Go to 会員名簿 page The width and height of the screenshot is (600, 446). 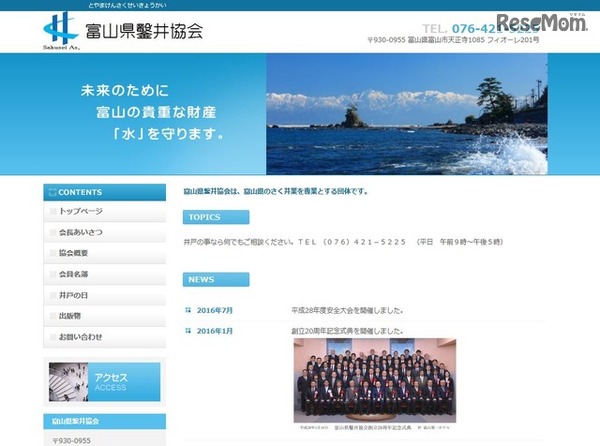(104, 274)
